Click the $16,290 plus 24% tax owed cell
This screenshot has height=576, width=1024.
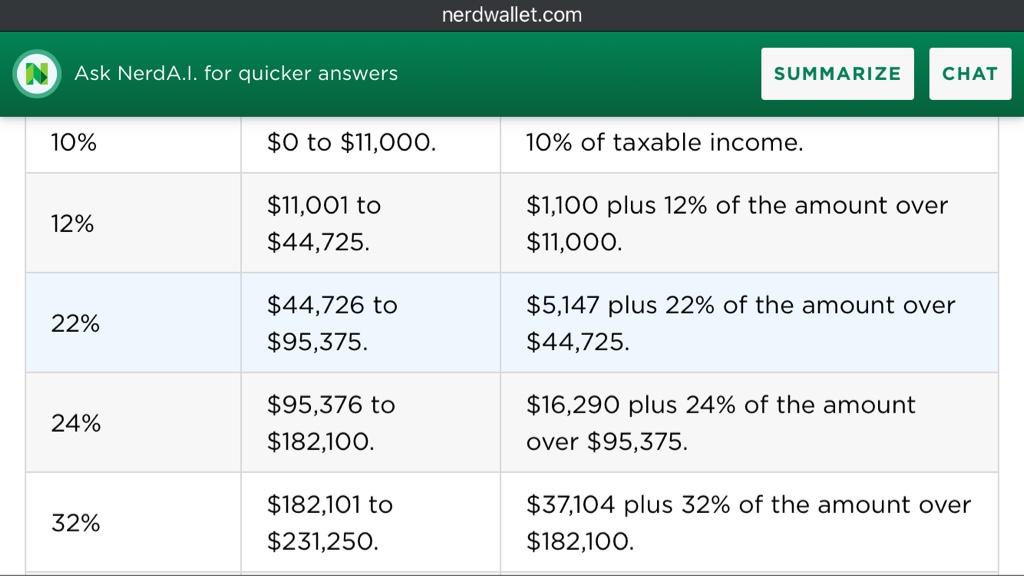point(749,423)
